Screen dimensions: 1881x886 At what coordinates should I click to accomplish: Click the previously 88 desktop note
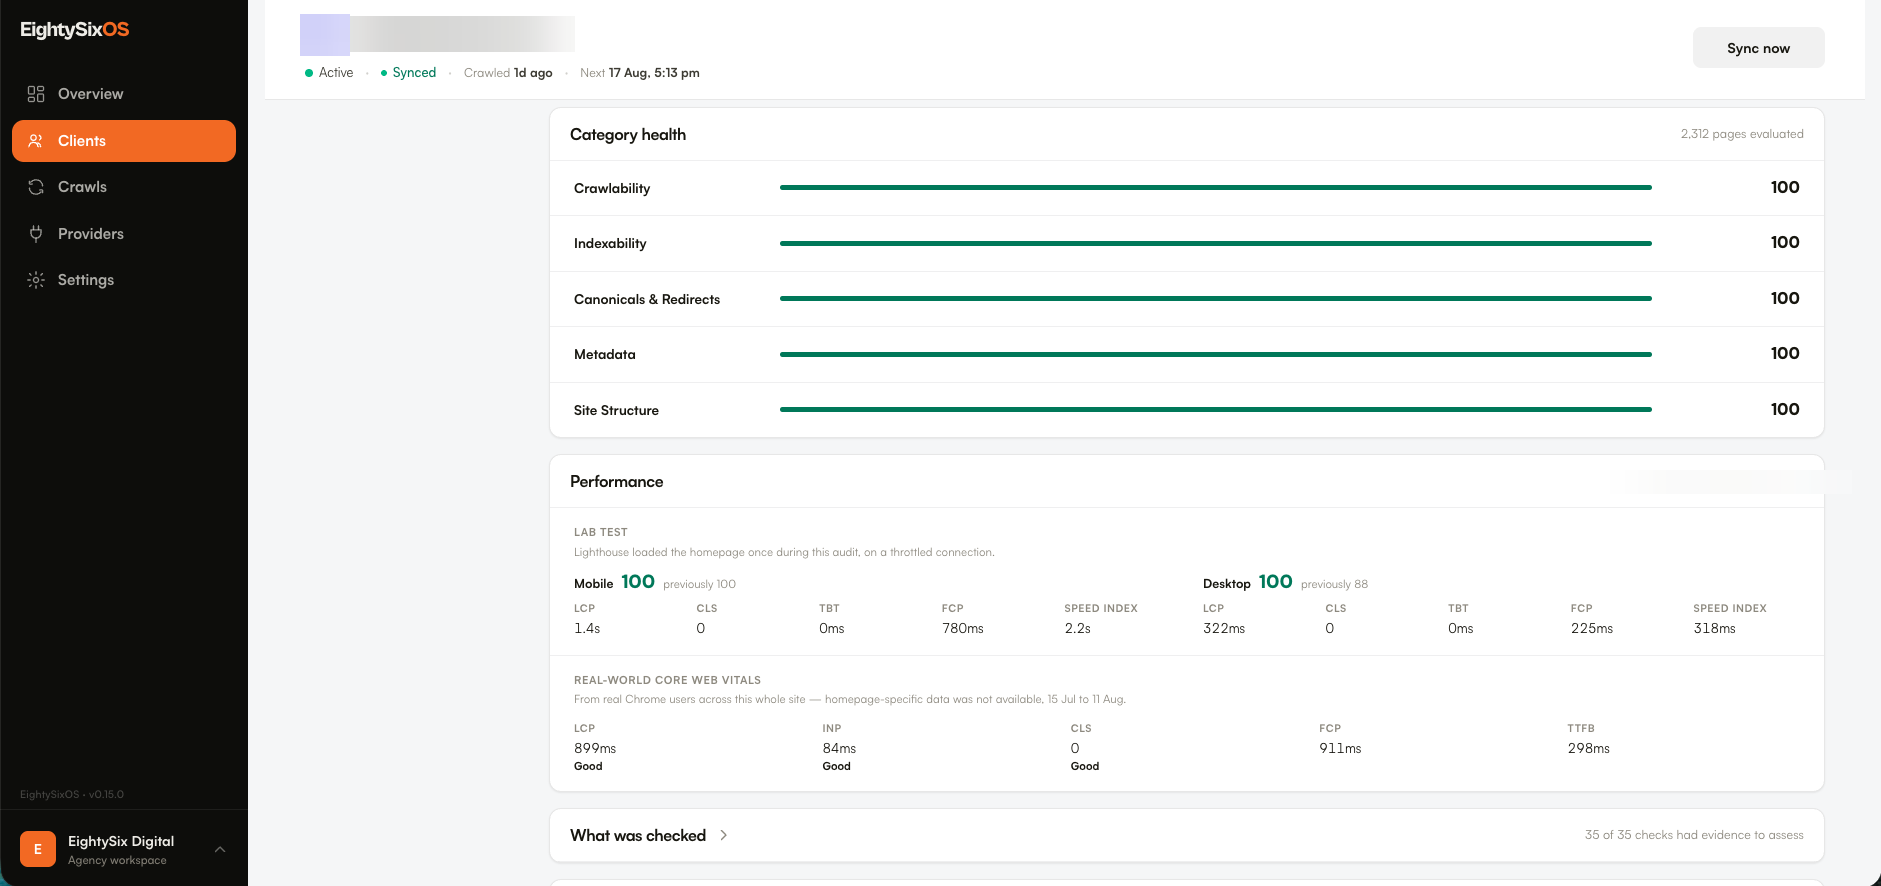click(1334, 584)
